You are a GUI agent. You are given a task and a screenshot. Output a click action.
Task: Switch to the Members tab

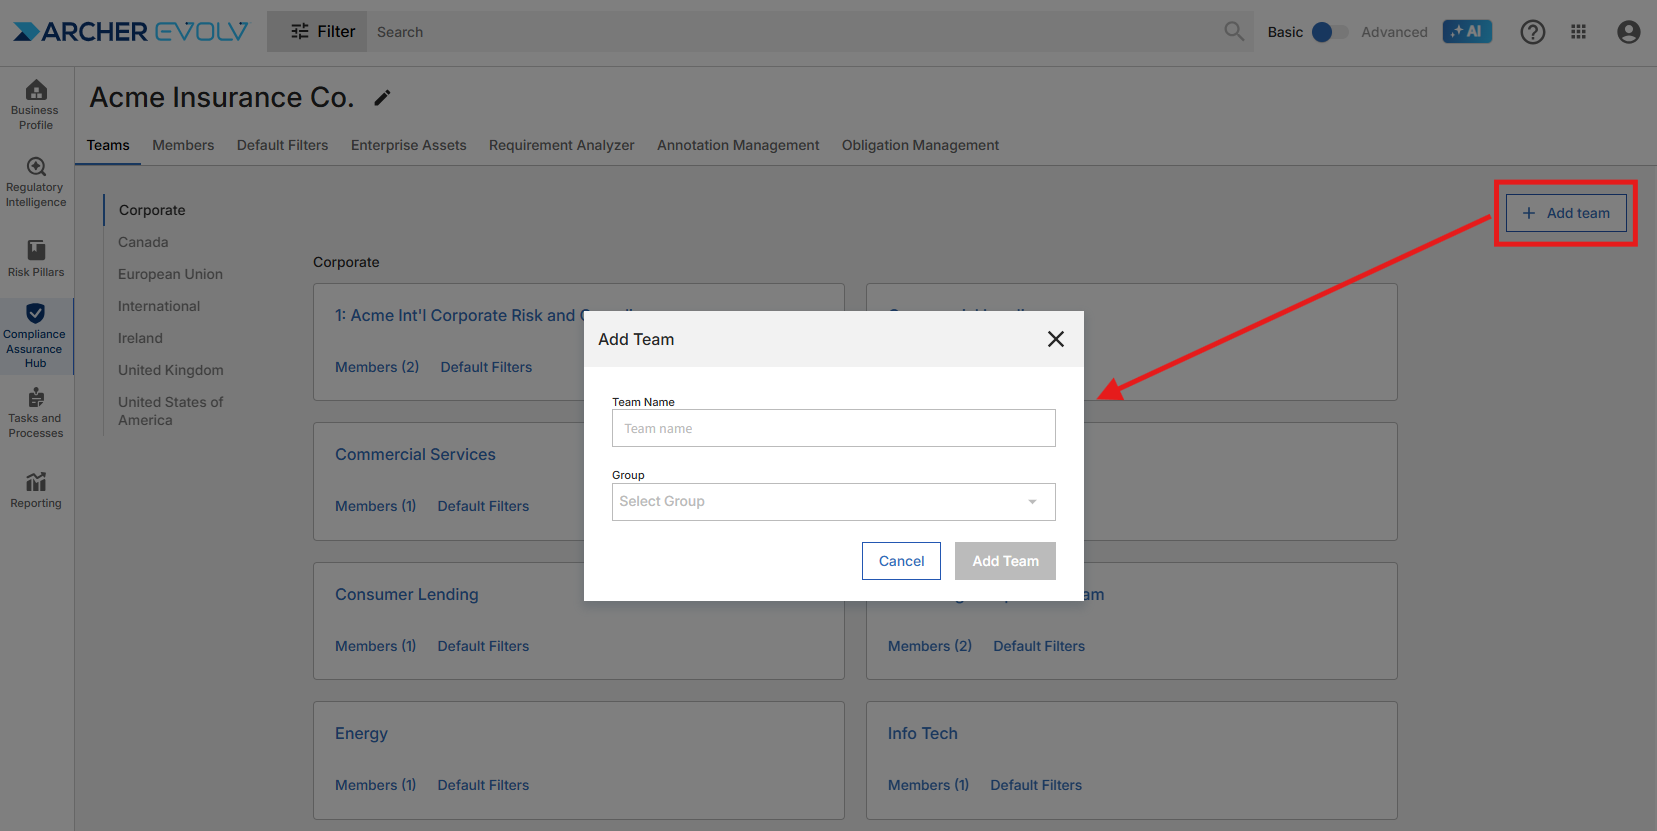(183, 145)
